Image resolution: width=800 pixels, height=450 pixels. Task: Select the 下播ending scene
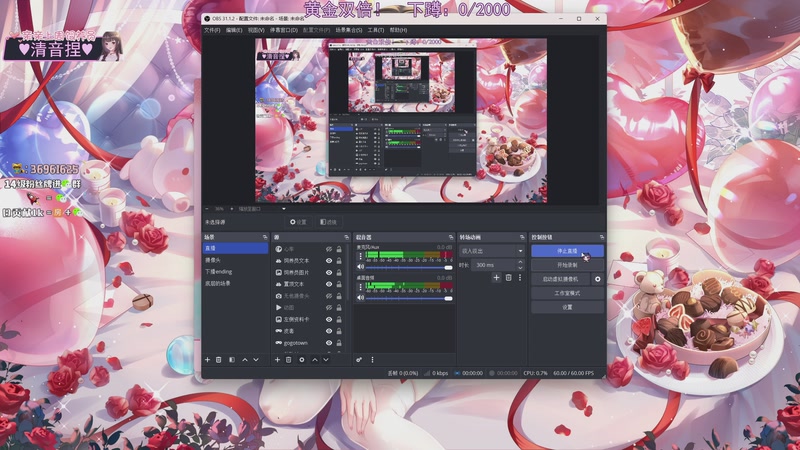[235, 272]
